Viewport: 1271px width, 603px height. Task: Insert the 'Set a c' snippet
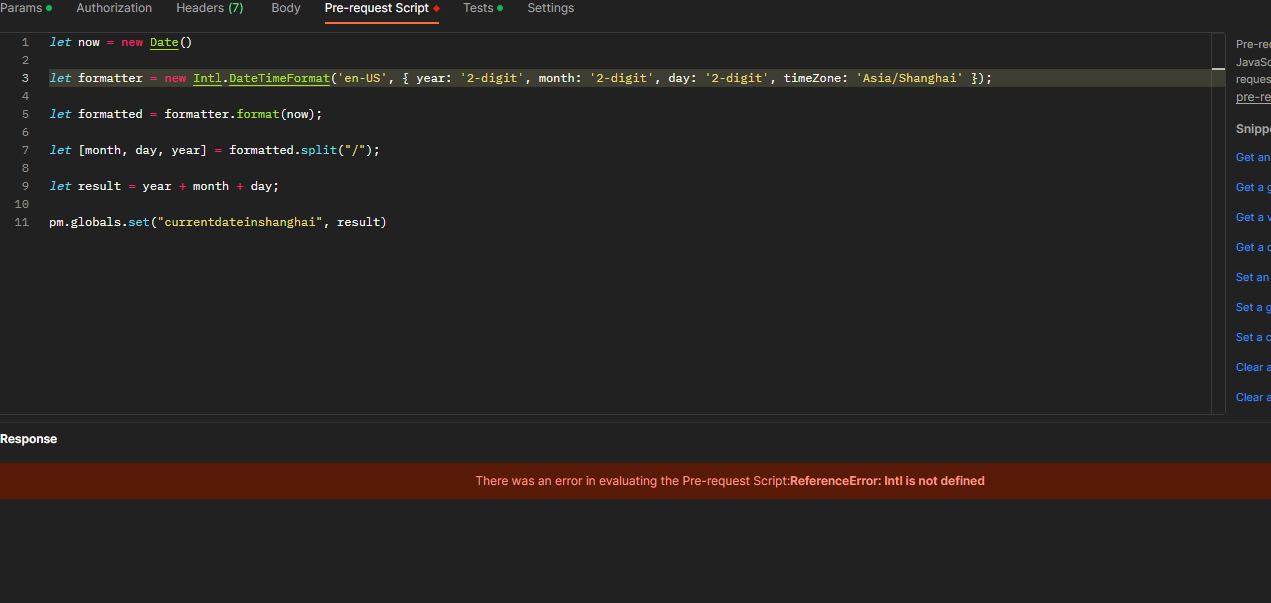(x=1253, y=337)
